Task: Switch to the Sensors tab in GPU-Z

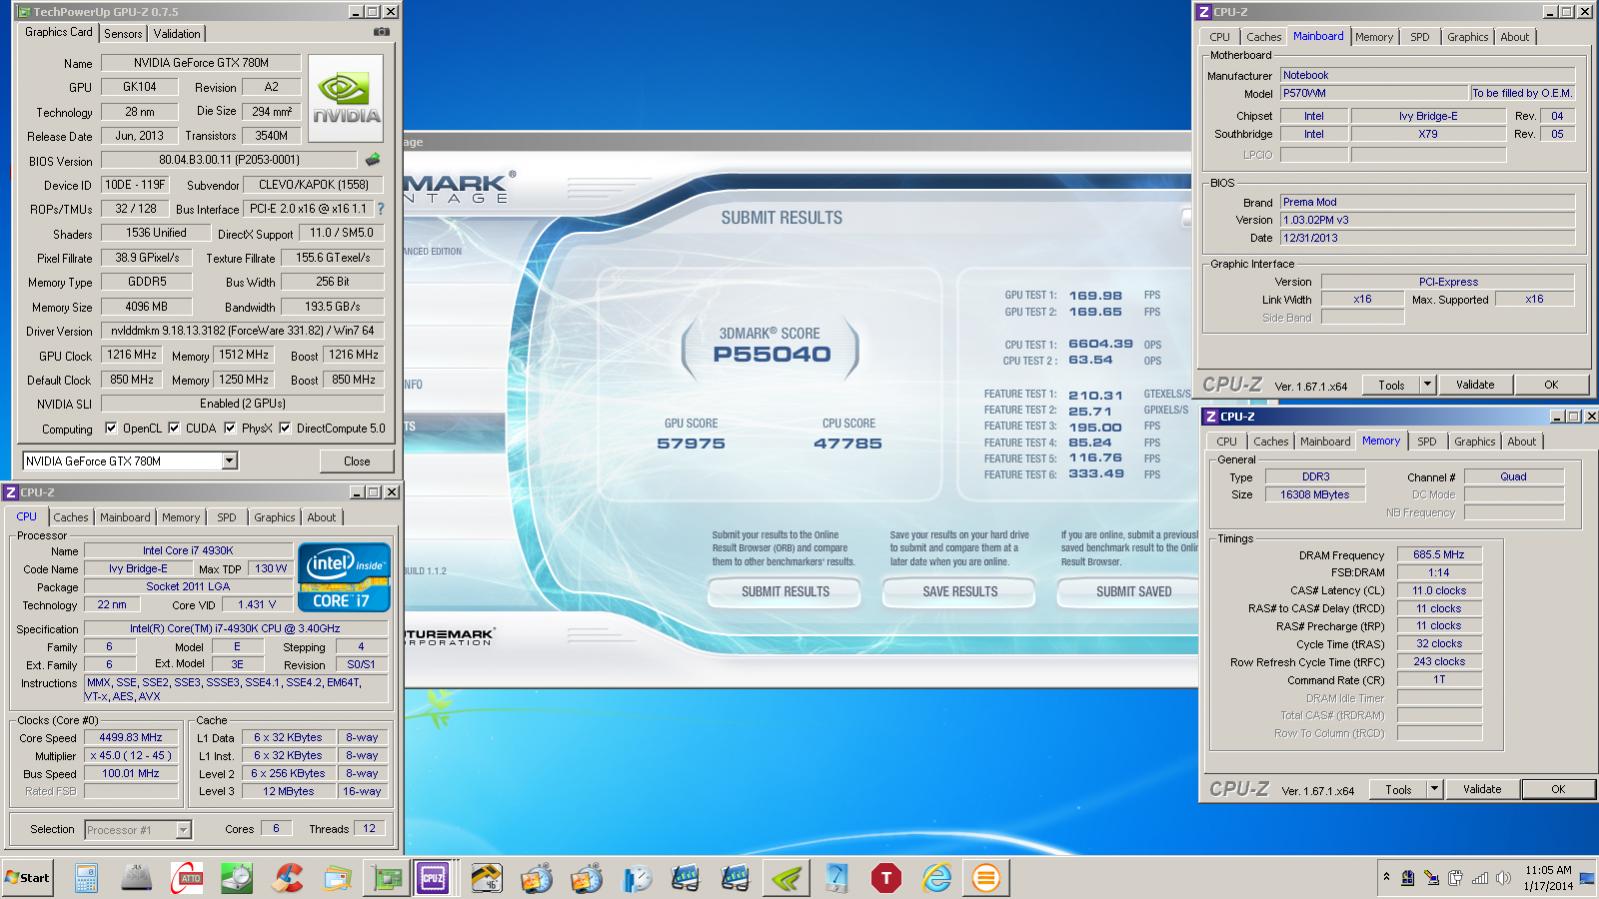Action: click(123, 33)
